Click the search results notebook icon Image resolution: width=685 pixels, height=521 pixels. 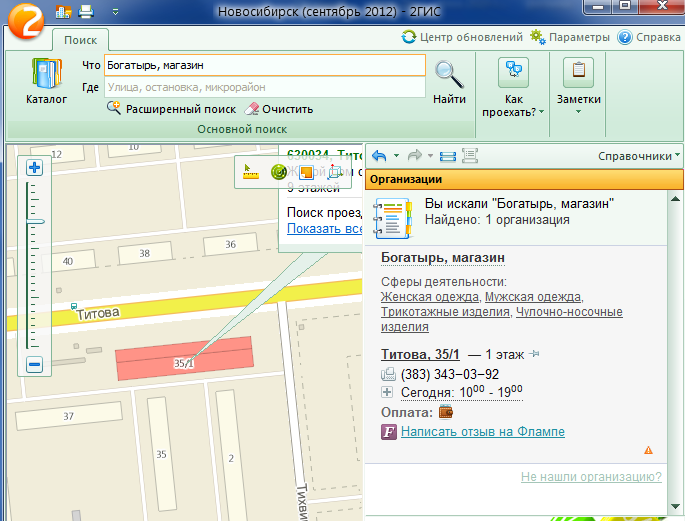tap(392, 218)
